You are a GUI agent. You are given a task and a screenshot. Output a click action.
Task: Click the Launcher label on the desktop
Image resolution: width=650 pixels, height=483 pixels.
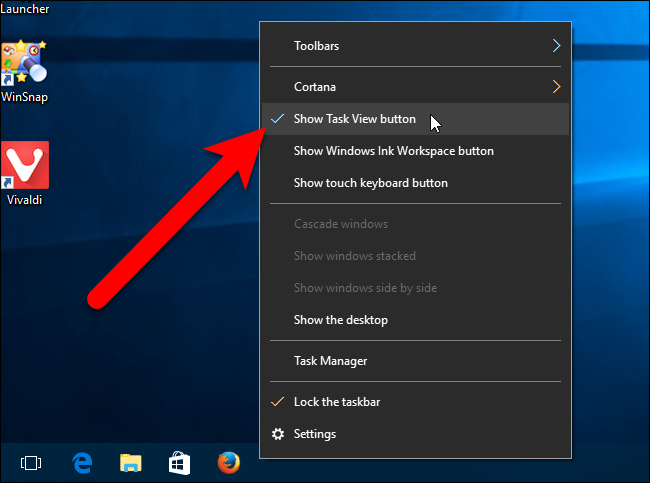pos(24,9)
